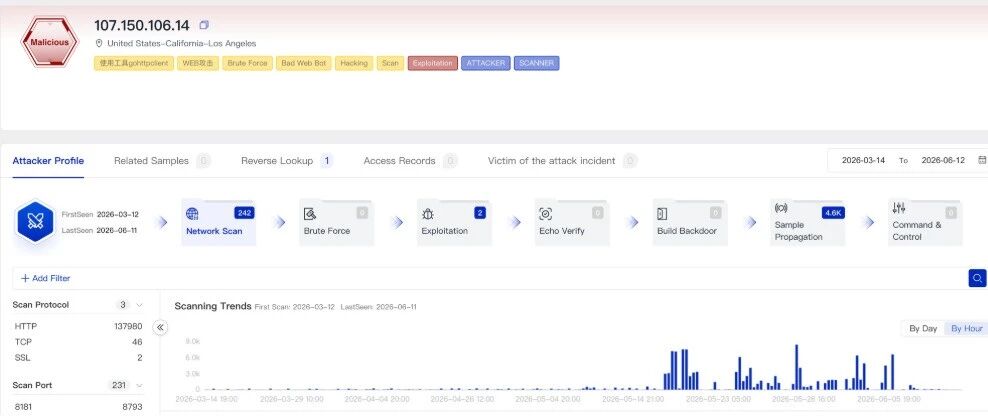988x420 pixels.
Task: Switch chart to By Day
Action: [923, 329]
